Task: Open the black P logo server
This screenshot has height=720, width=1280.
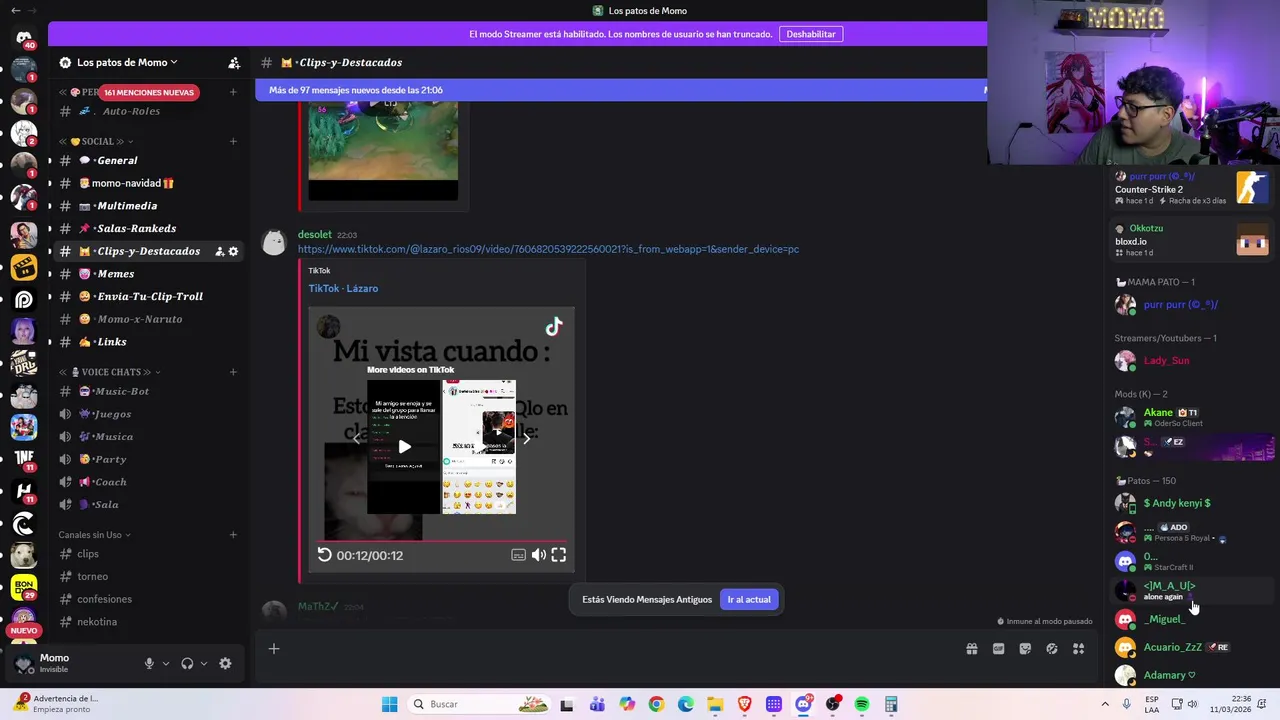Action: tap(24, 299)
